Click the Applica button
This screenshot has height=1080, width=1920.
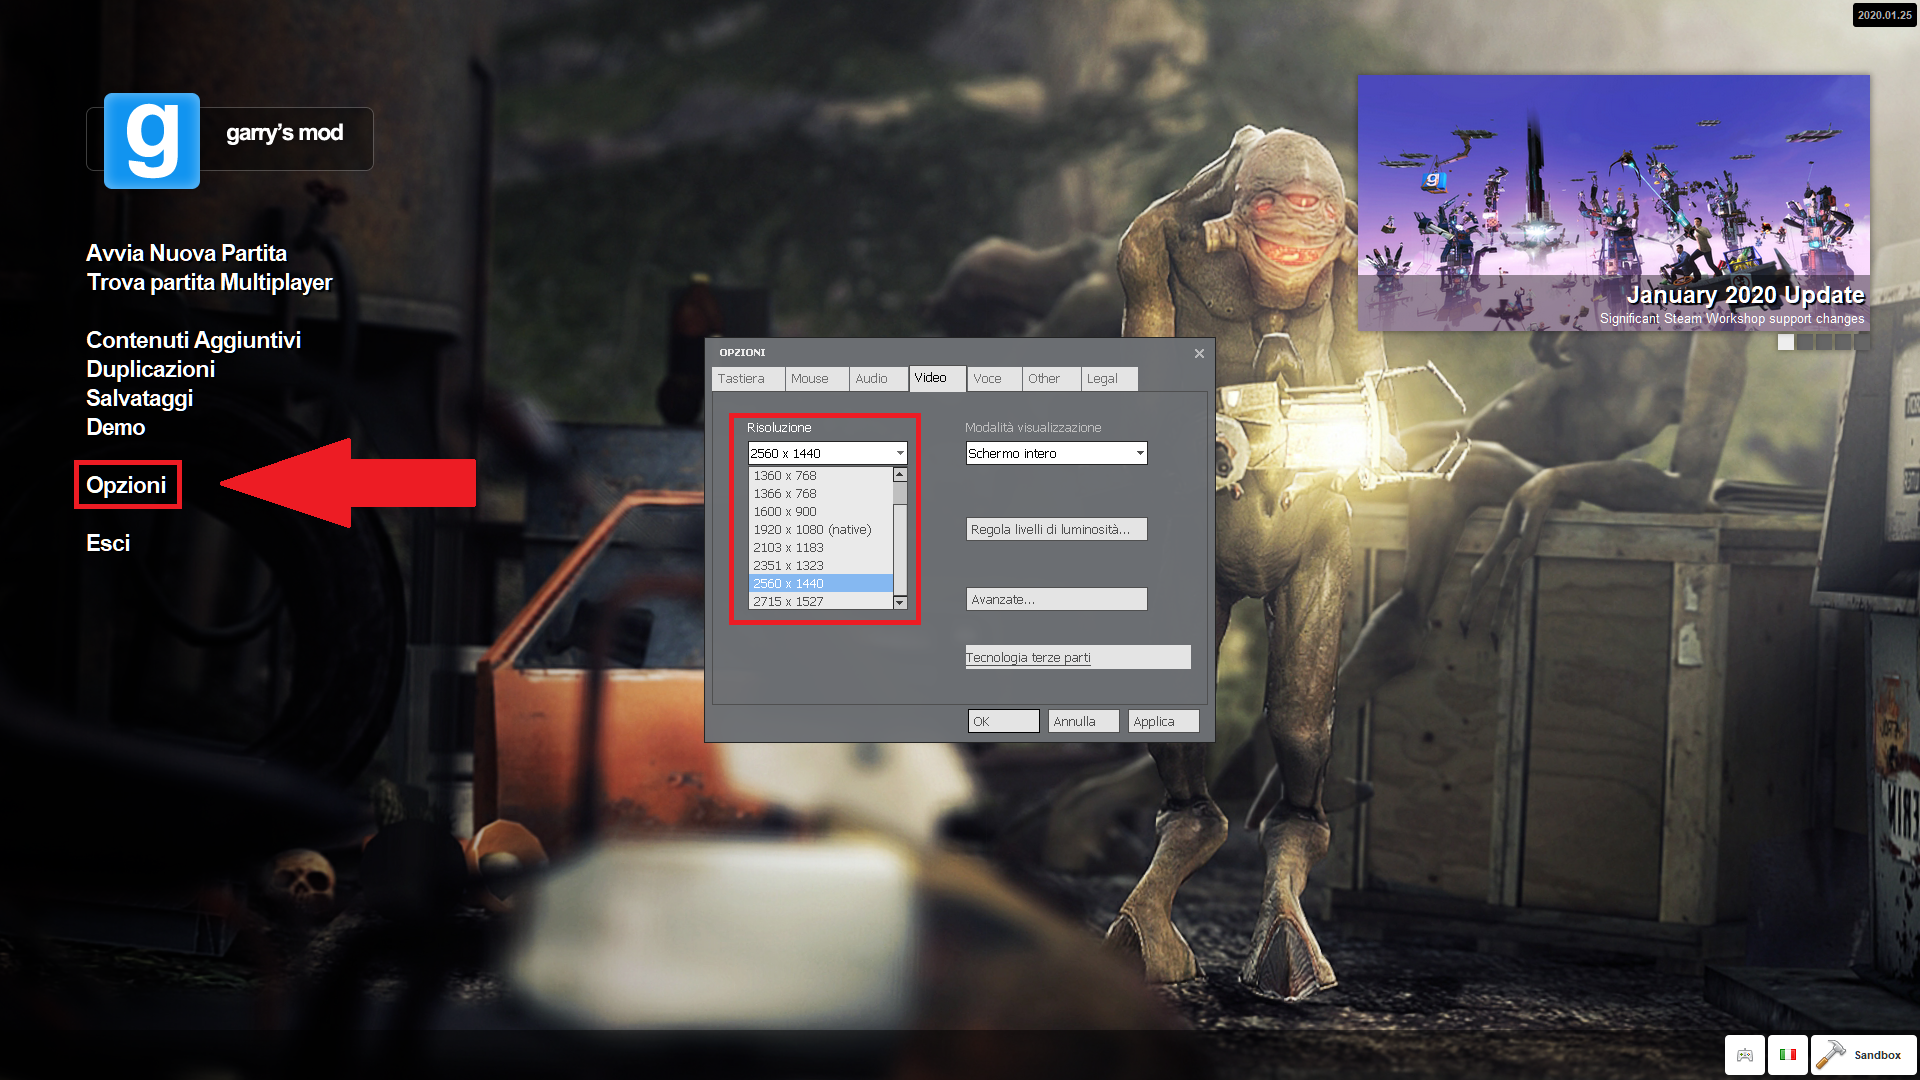[x=1163, y=721]
